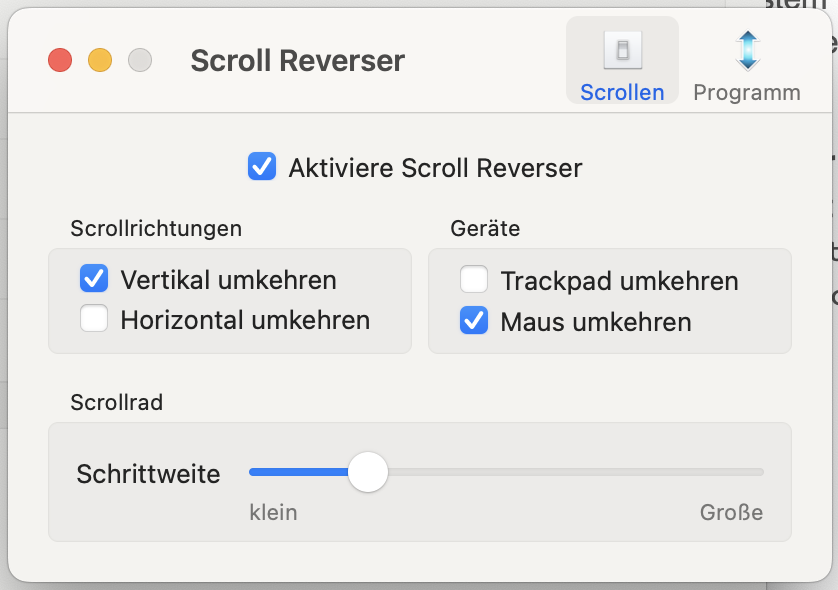Click the Horizontal umkehren label text
This screenshot has height=590, width=838.
point(245,321)
